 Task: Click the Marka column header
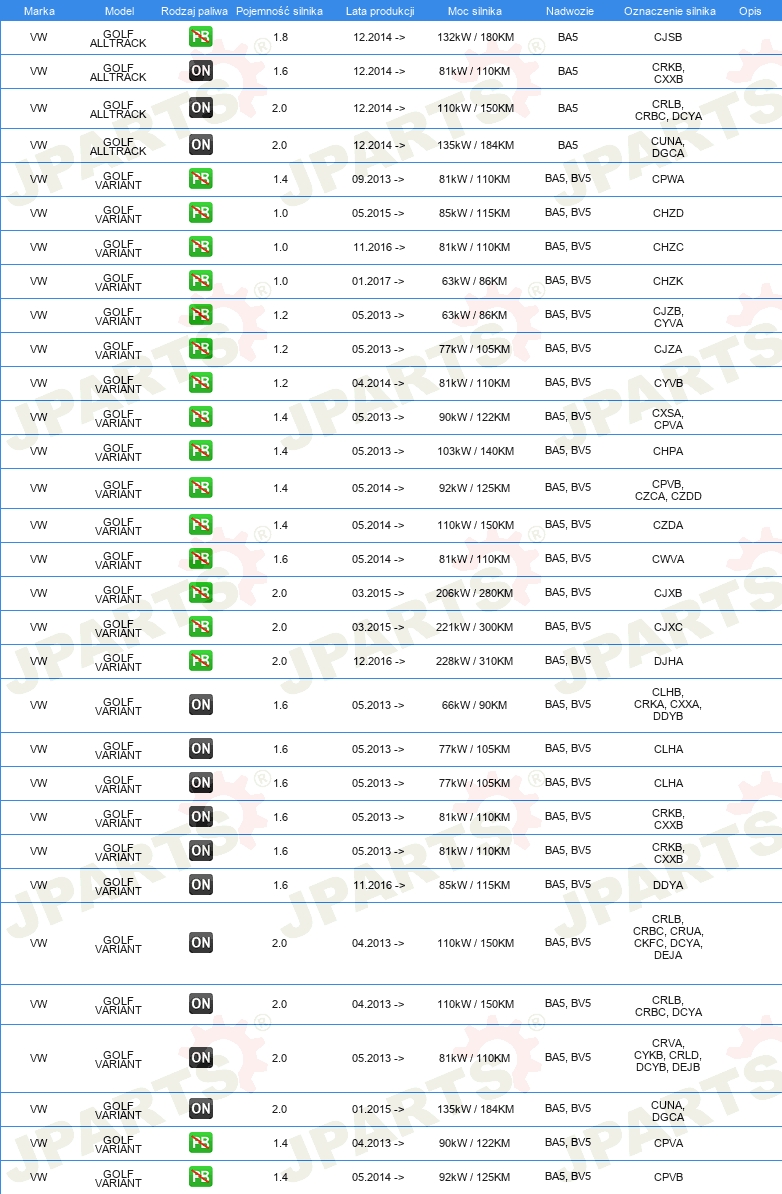point(39,11)
